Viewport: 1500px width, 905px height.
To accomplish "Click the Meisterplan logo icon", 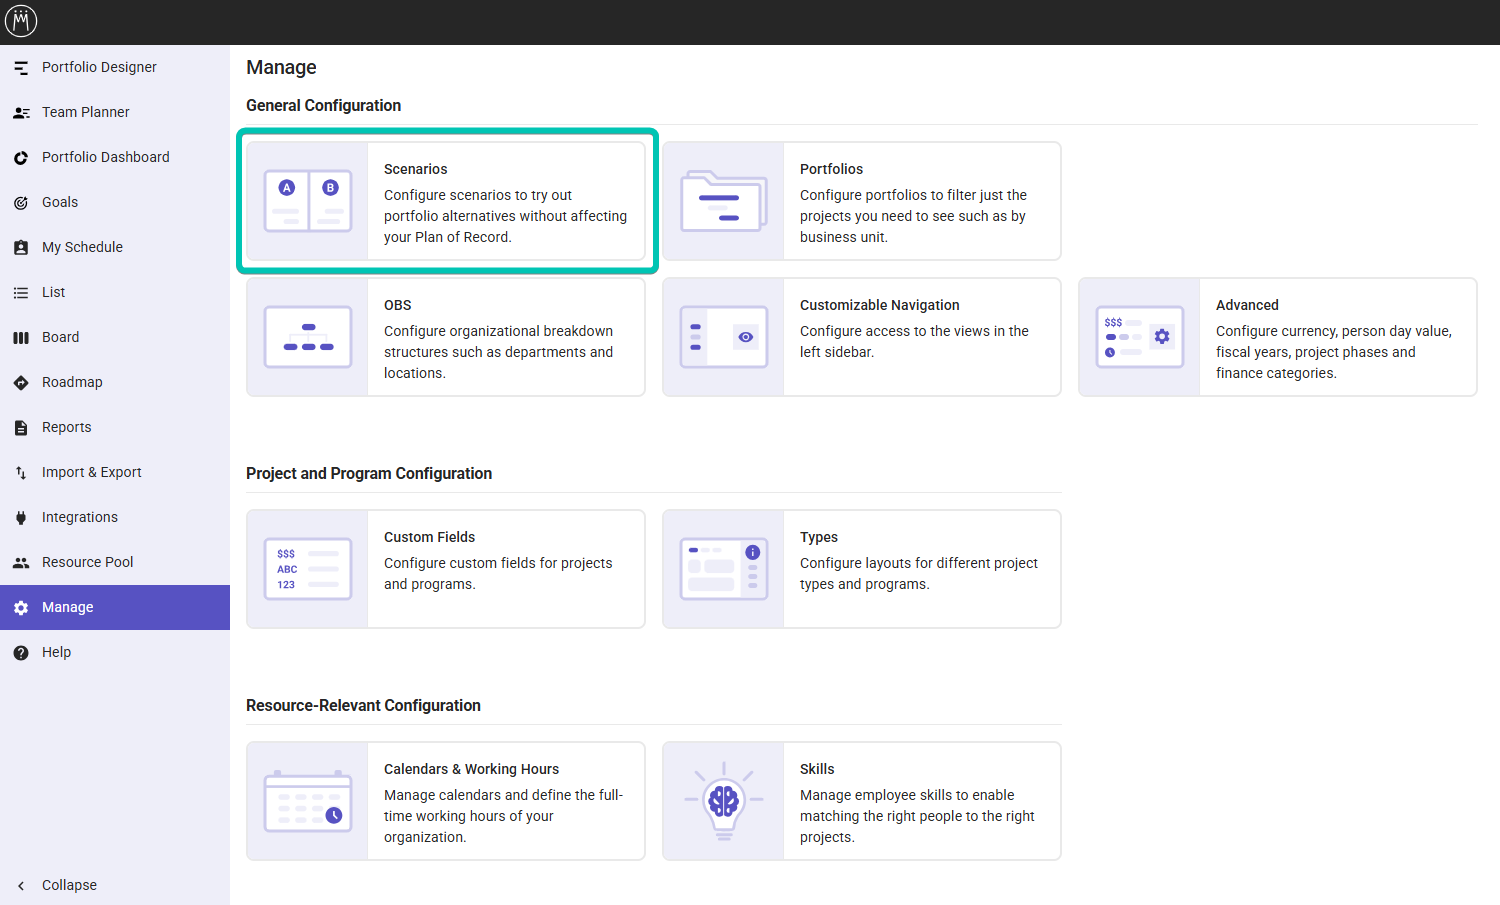I will (x=21, y=21).
